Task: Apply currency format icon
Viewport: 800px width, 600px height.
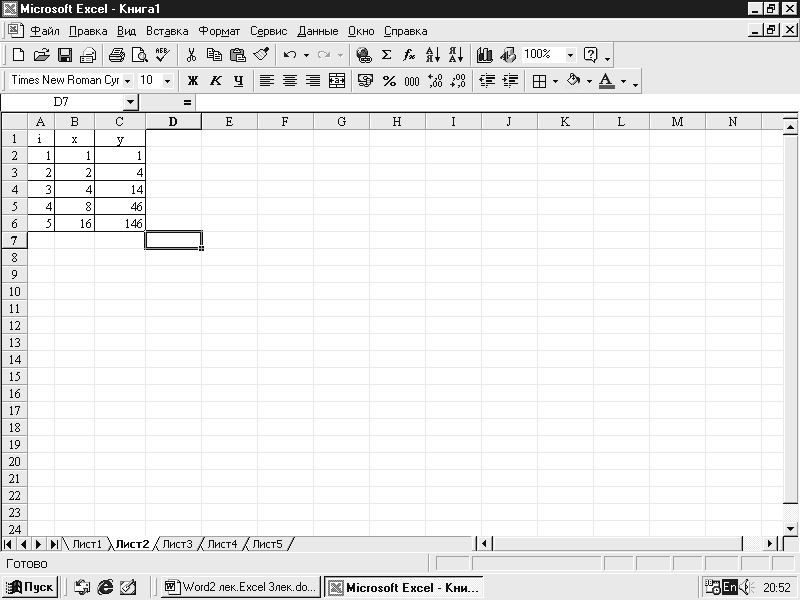Action: 365,81
